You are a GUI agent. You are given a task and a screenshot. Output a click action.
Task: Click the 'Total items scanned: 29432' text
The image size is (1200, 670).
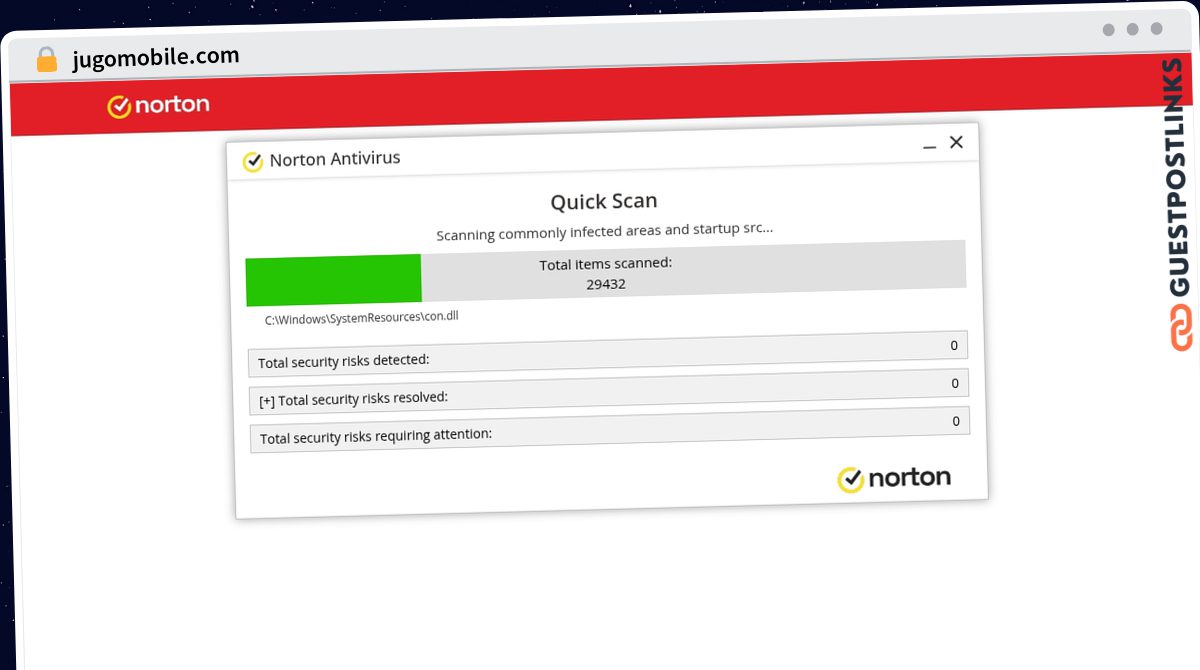pyautogui.click(x=606, y=274)
